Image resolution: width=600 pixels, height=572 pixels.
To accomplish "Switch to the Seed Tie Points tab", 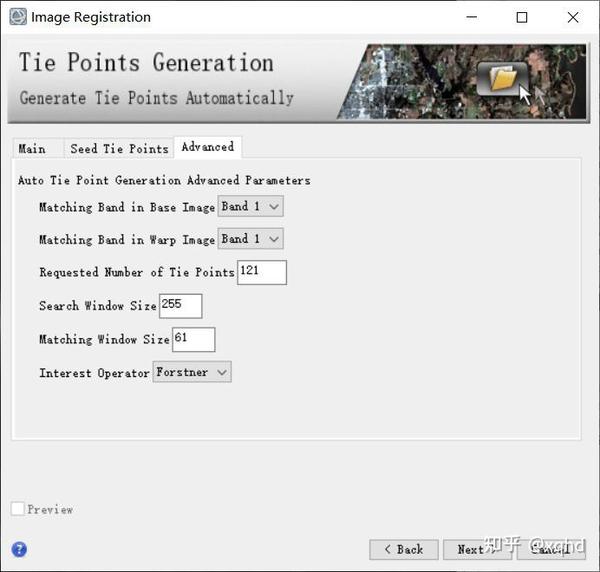I will tap(119, 148).
